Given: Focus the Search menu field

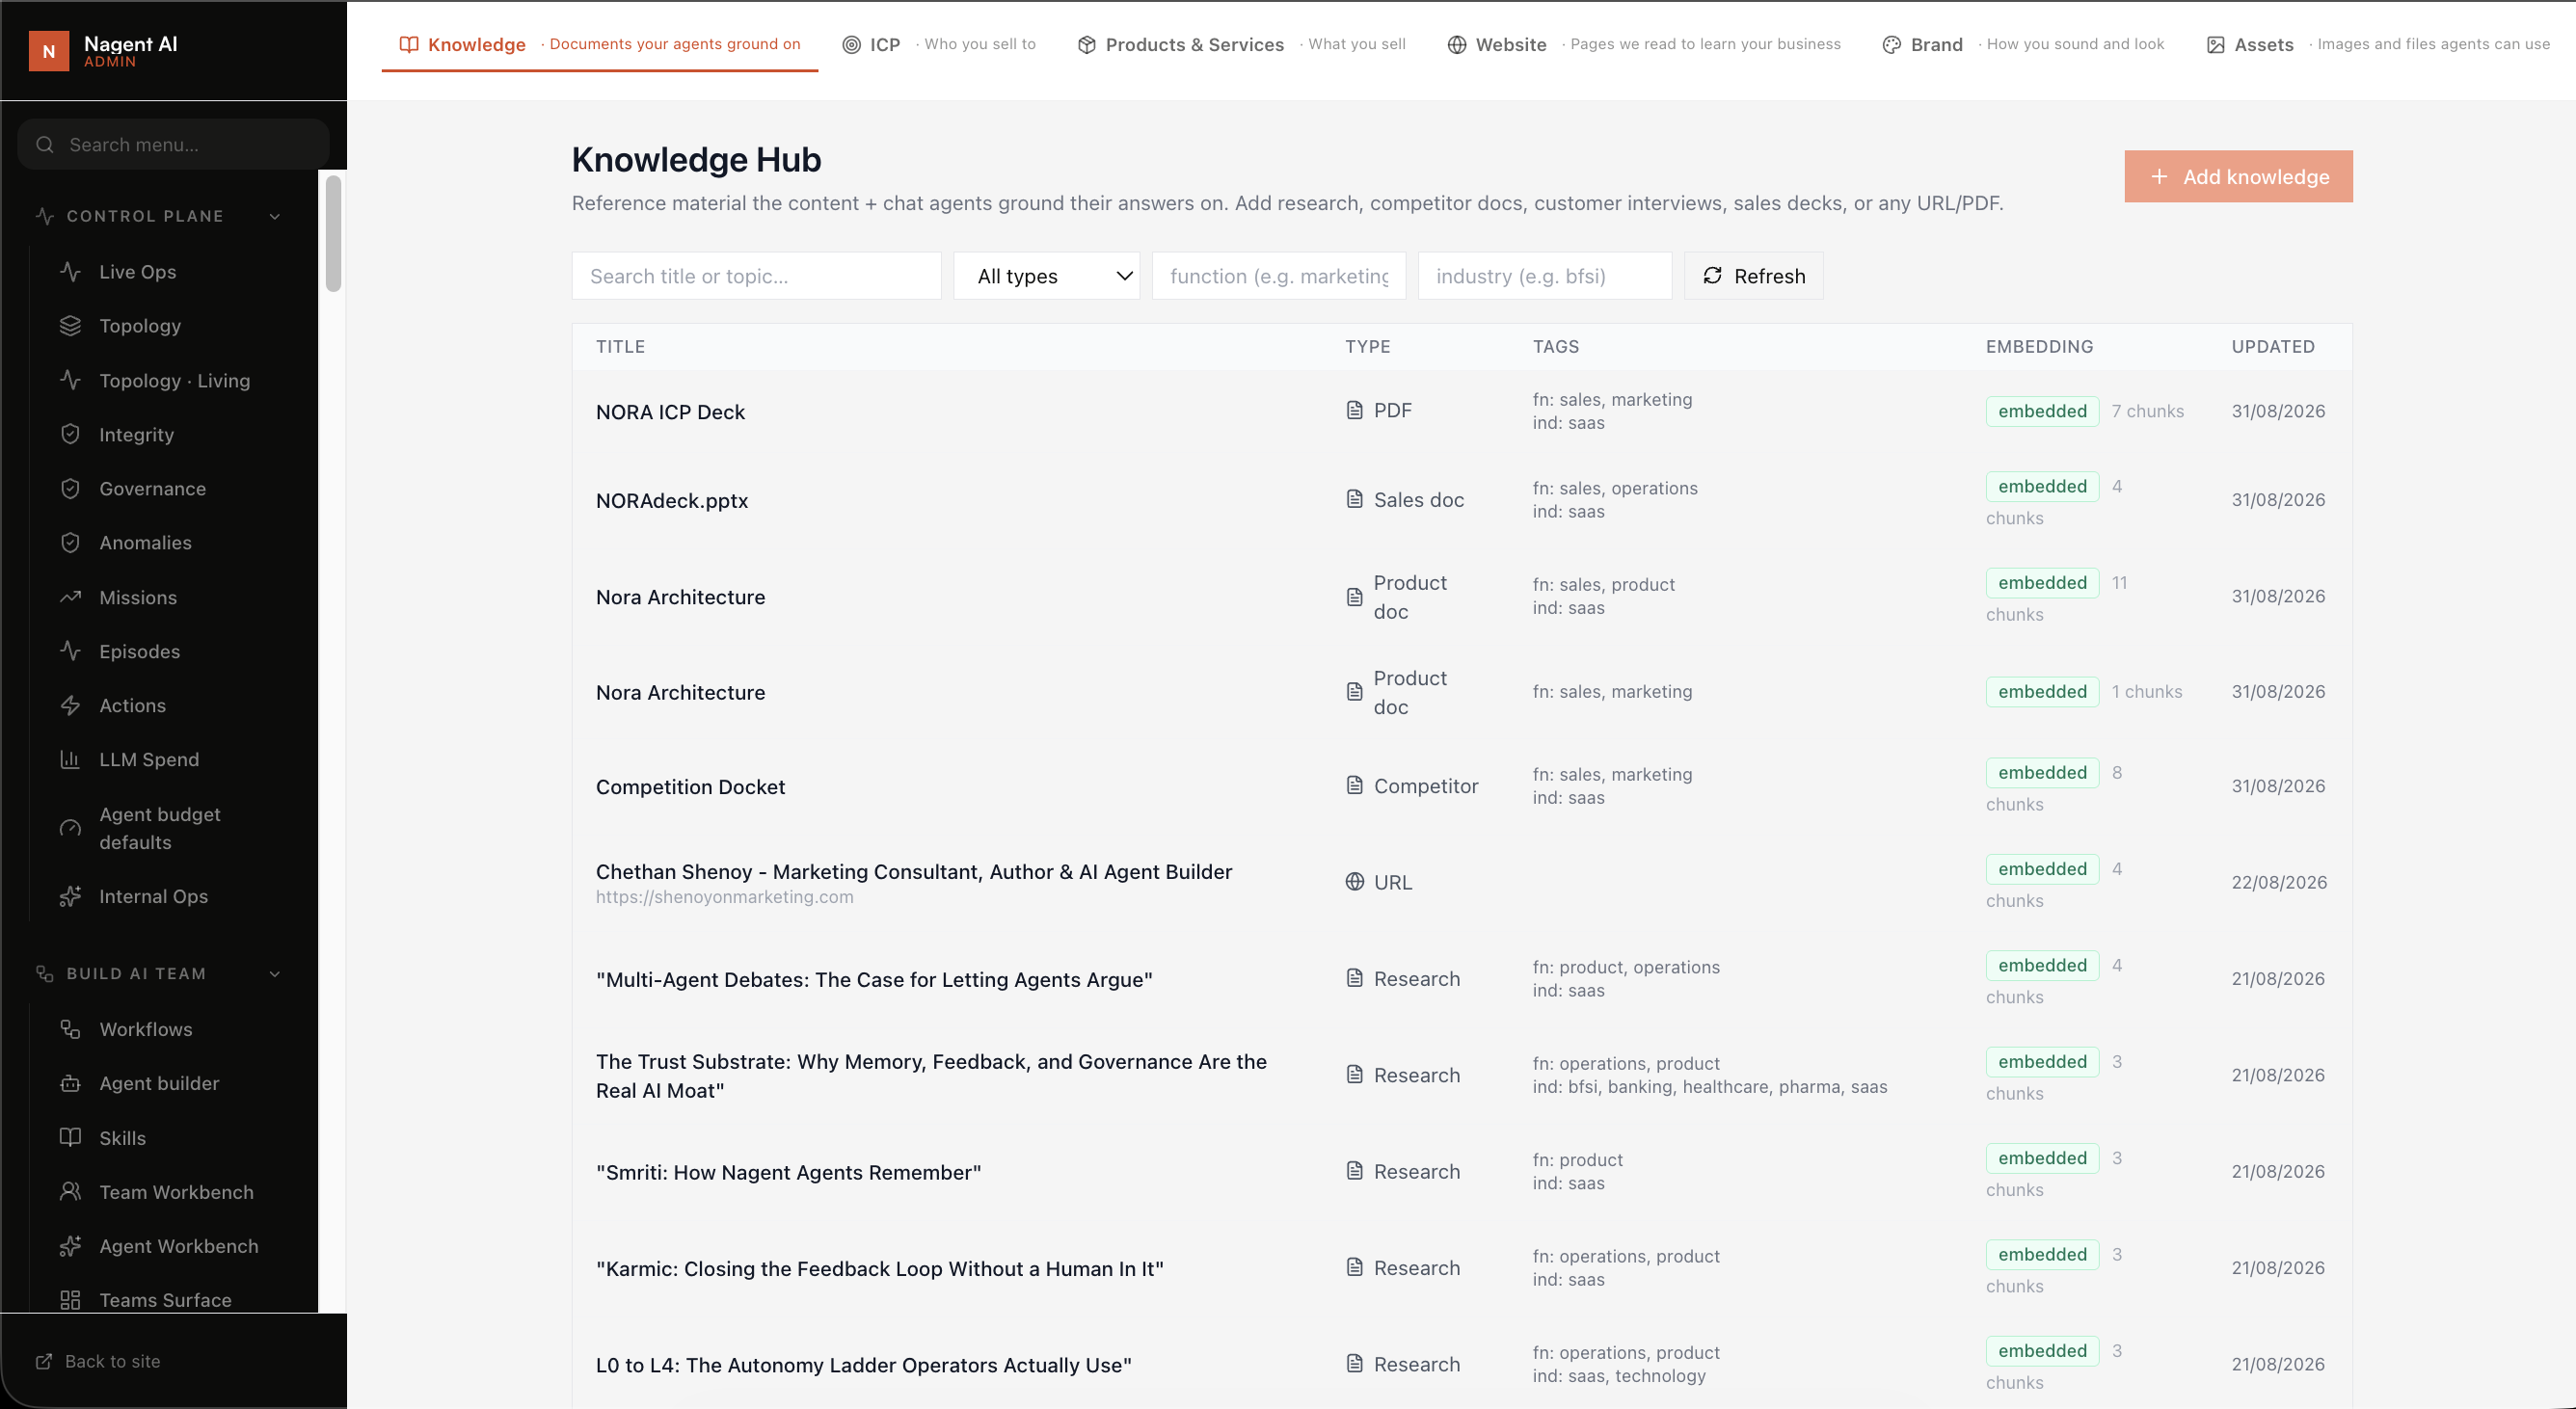Looking at the screenshot, I should coord(173,144).
